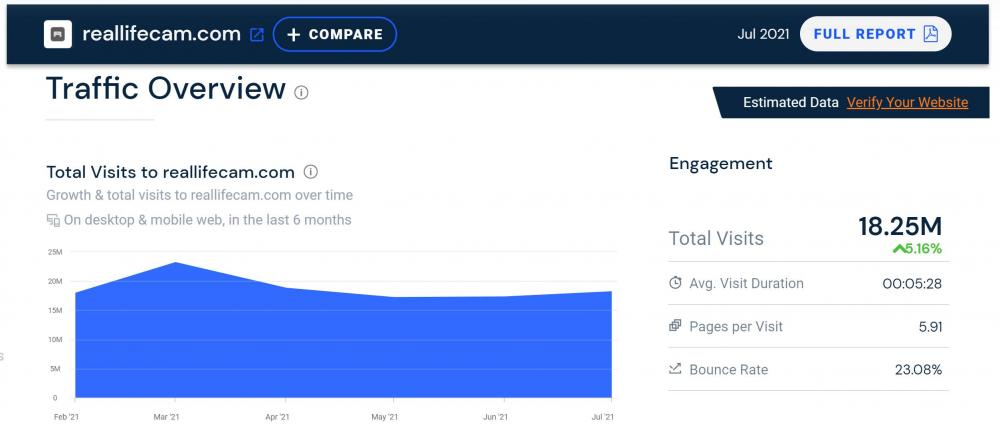Click the Mar '21 peak on the chart
This screenshot has height=440, width=1000.
176,263
